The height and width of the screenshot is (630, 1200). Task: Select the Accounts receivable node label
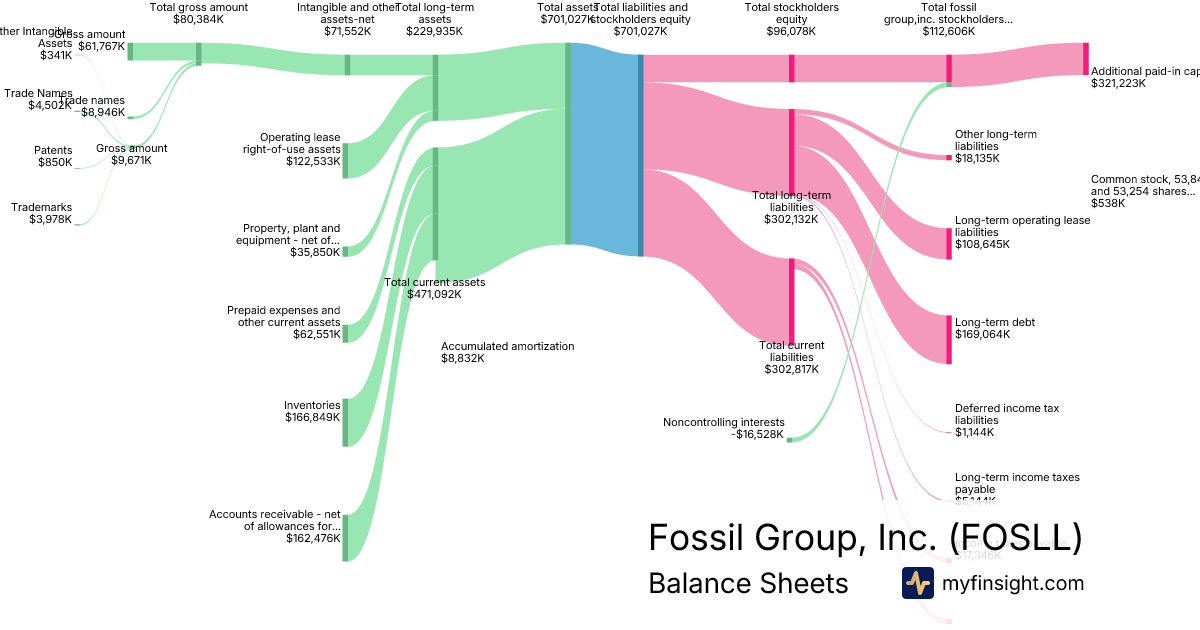point(275,526)
